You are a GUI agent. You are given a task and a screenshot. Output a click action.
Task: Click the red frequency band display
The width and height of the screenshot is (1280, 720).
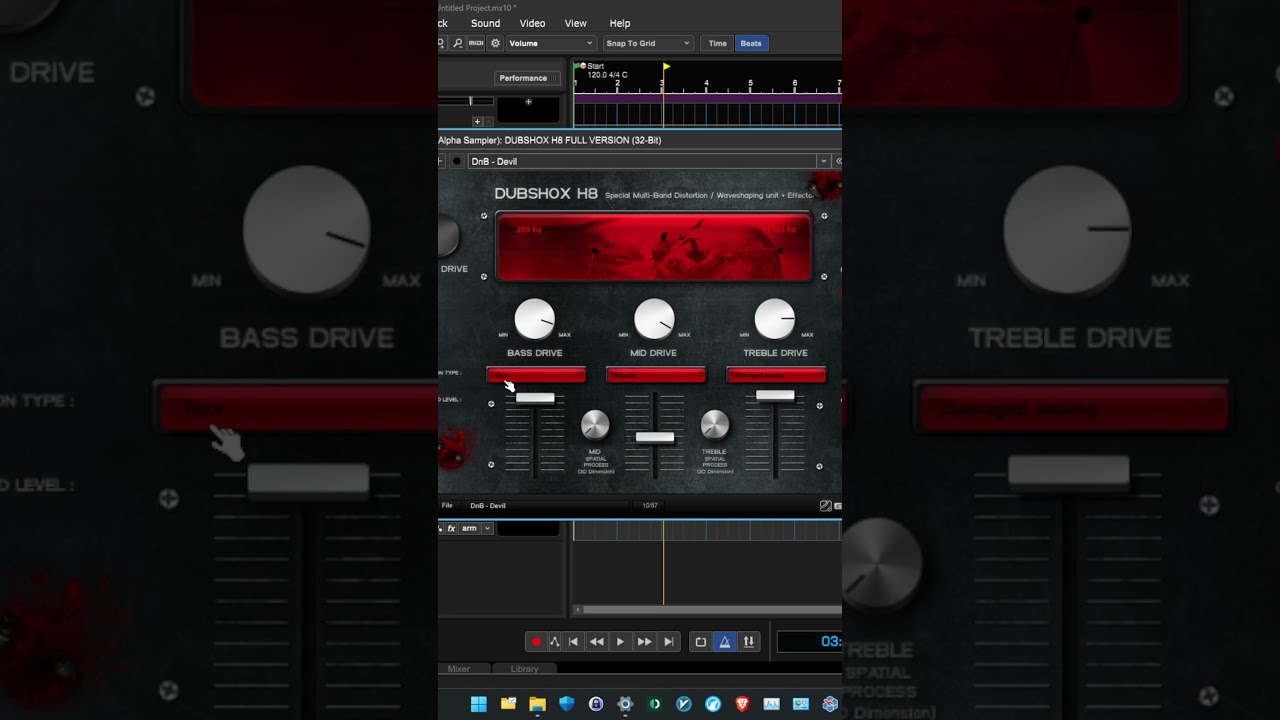[x=655, y=247]
